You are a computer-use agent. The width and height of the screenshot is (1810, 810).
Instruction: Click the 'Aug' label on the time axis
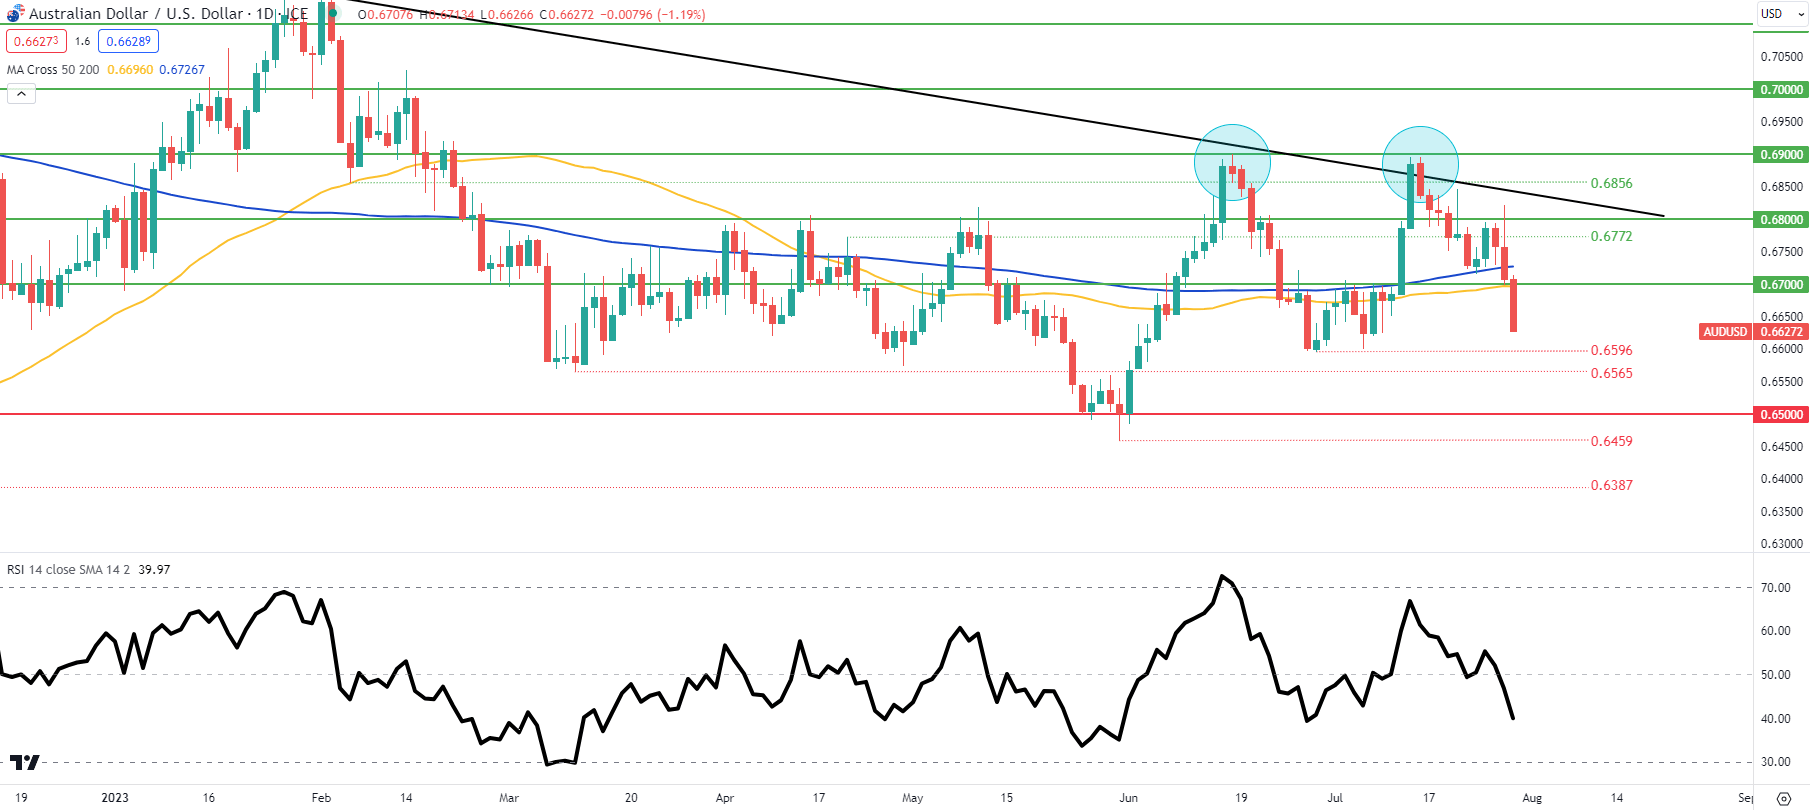1532,798
